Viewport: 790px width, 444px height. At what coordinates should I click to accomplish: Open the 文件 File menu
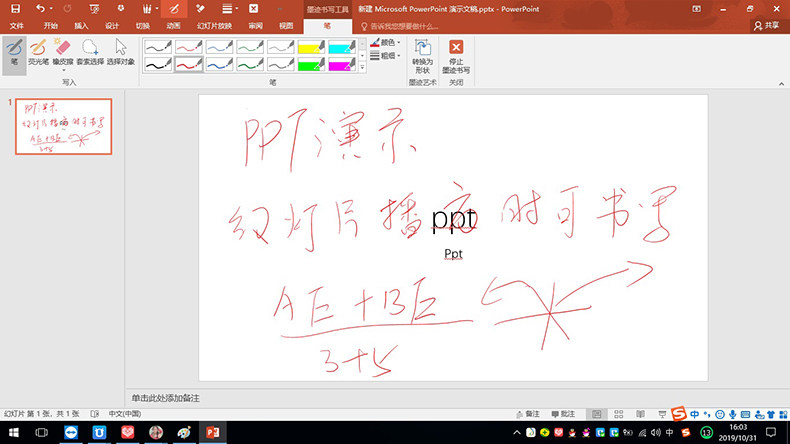click(17, 26)
